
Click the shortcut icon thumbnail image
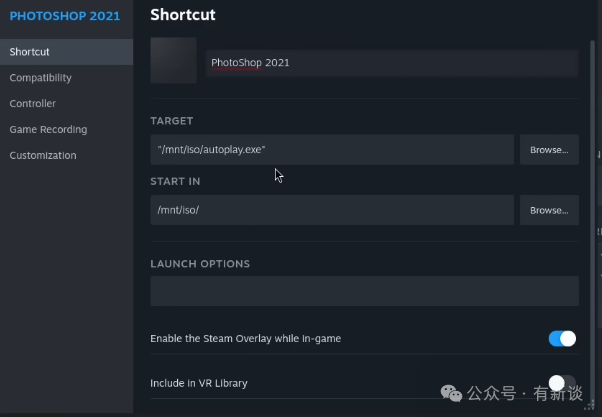pyautogui.click(x=173, y=61)
